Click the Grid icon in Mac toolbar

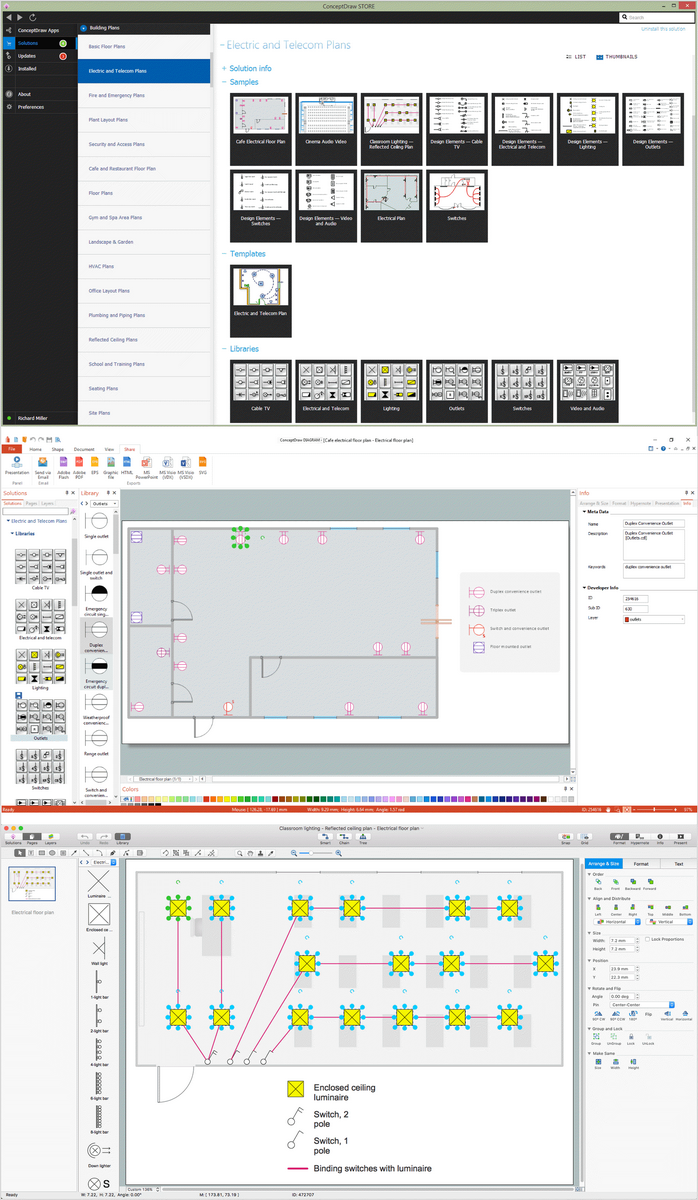click(584, 840)
